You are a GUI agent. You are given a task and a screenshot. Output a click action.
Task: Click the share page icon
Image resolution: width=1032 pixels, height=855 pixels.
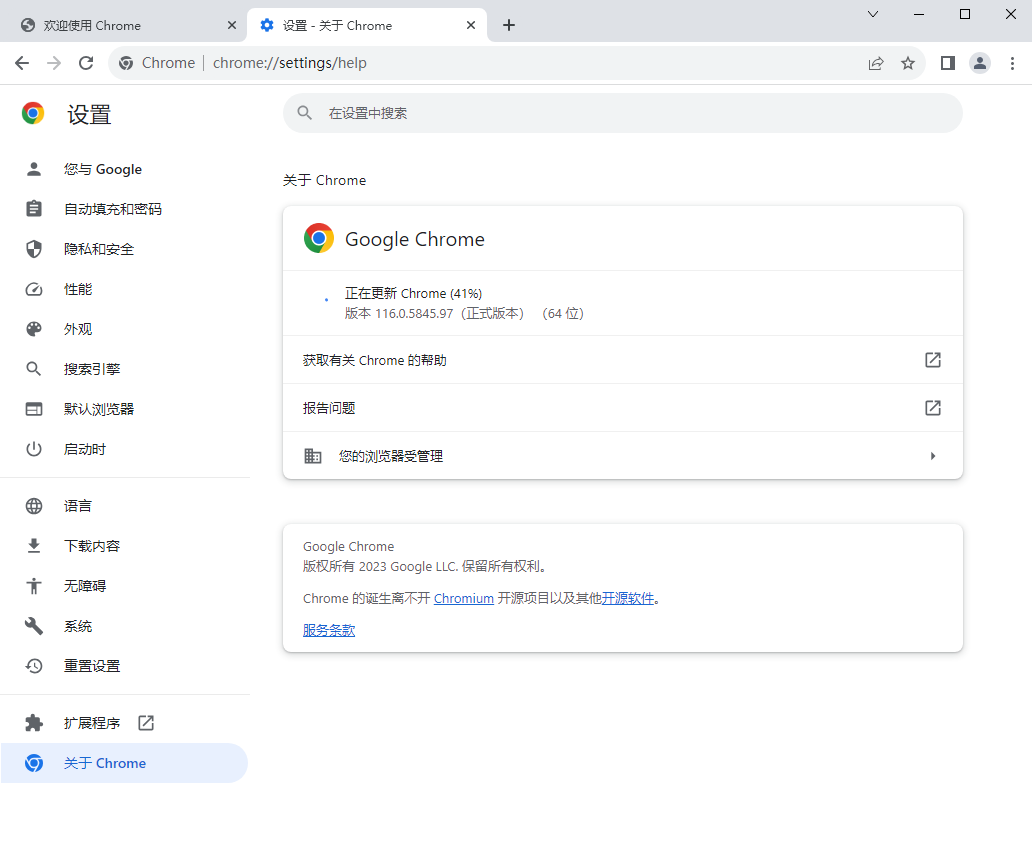pos(876,63)
